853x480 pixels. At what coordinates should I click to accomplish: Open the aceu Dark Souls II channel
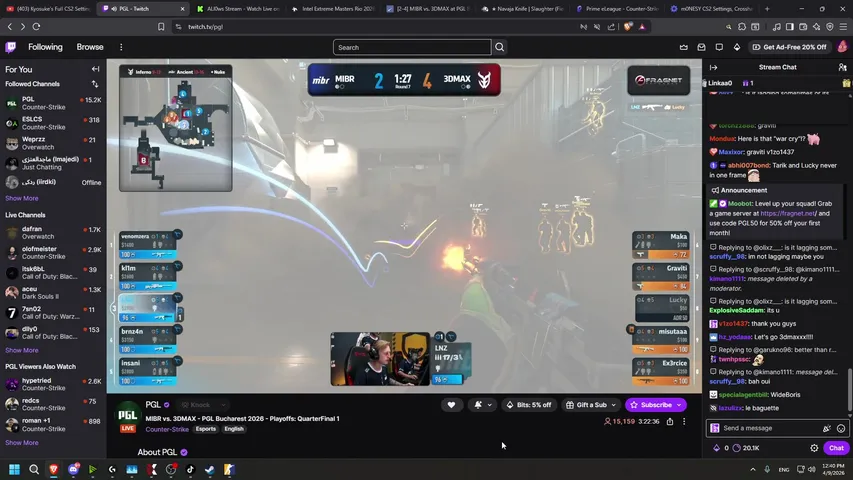click(53, 293)
